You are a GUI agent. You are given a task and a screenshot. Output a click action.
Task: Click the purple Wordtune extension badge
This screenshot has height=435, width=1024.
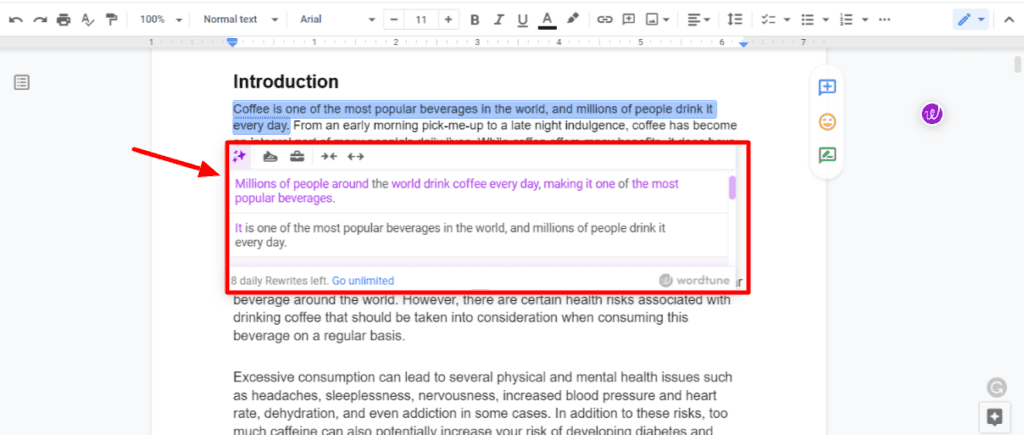[932, 114]
